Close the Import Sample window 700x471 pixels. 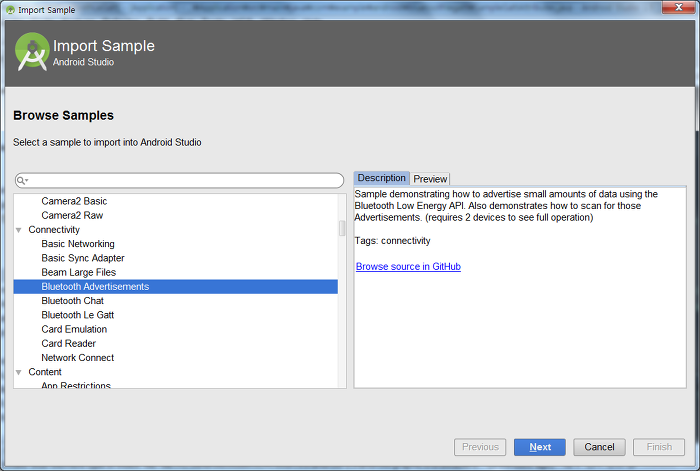(x=678, y=7)
